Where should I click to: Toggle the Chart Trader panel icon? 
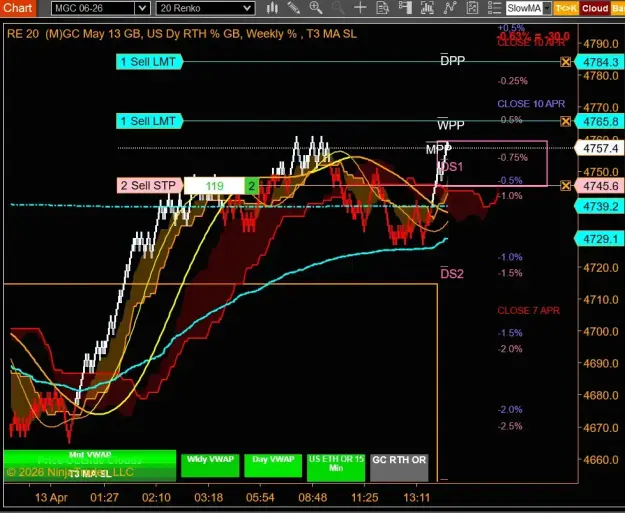(405, 8)
